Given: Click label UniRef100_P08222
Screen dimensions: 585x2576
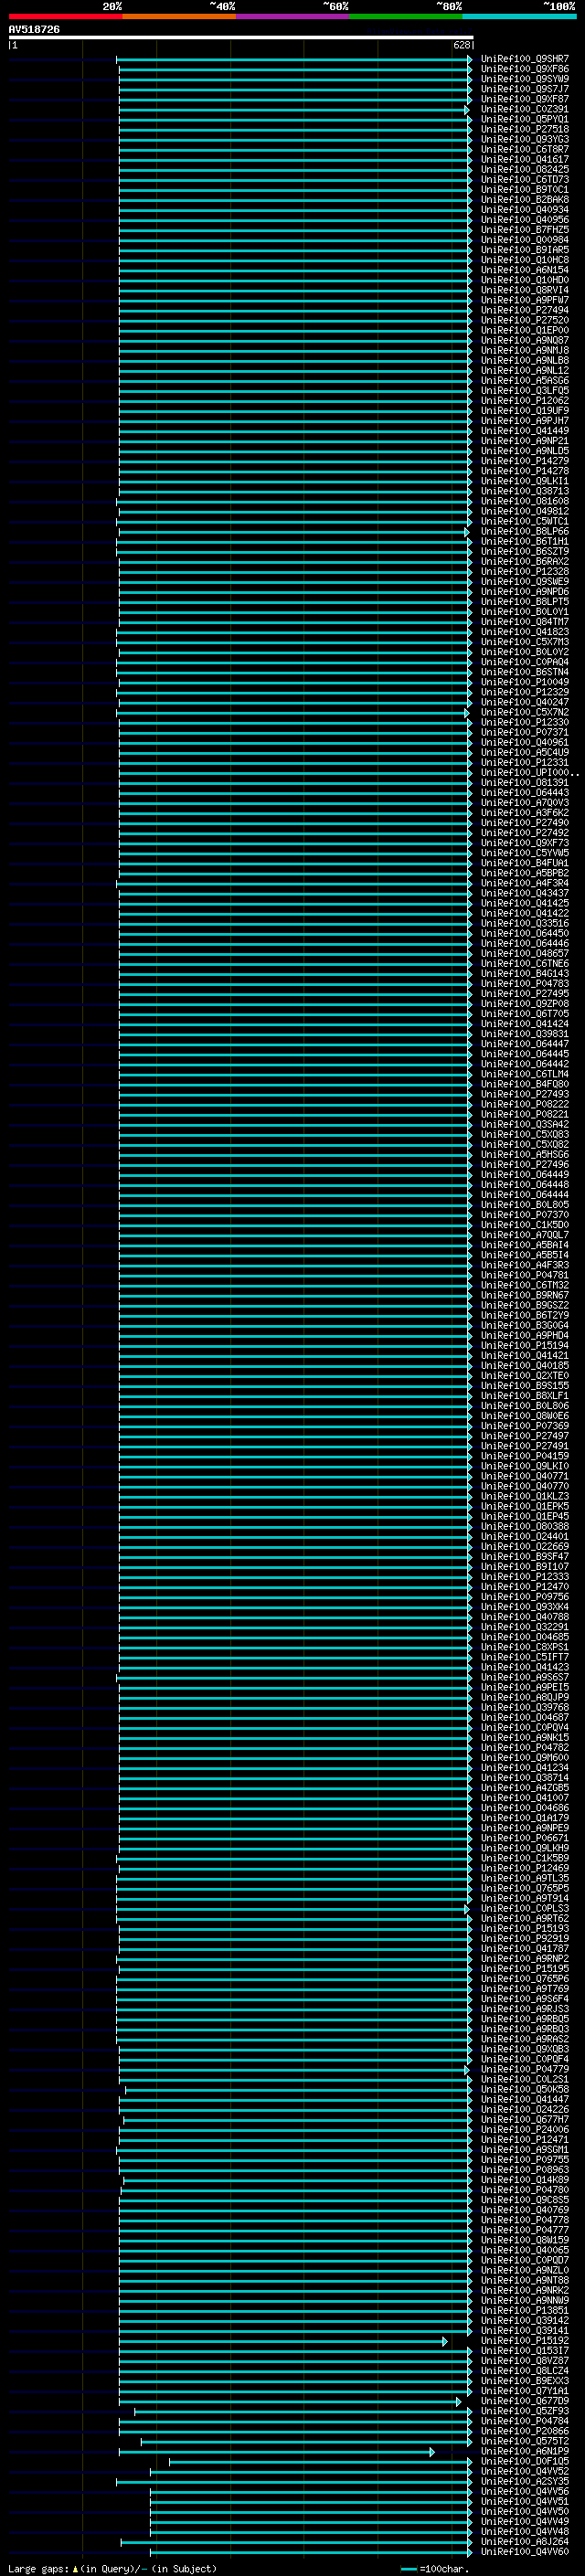Looking at the screenshot, I should (x=524, y=1104).
